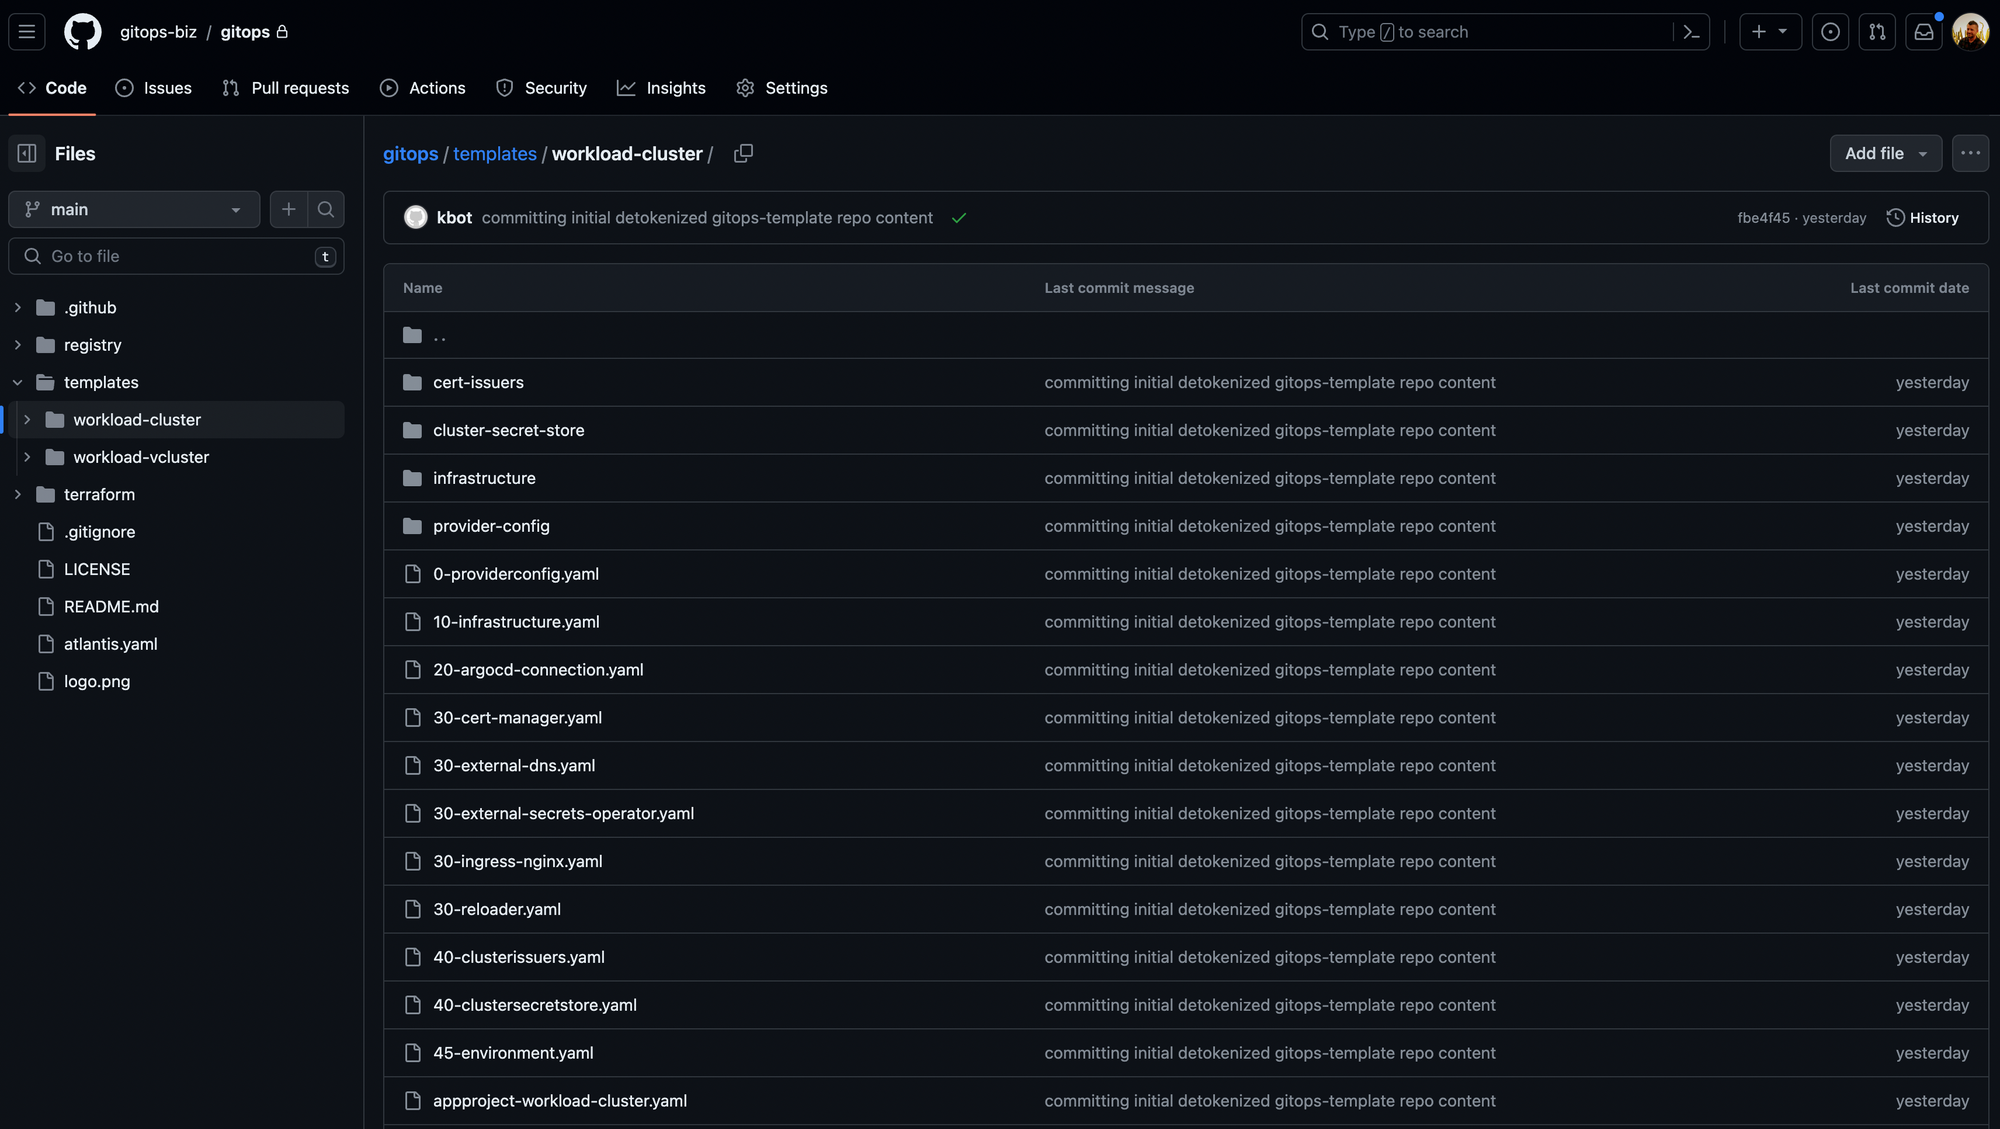
Task: Click the Go to file input
Action: pyautogui.click(x=177, y=257)
